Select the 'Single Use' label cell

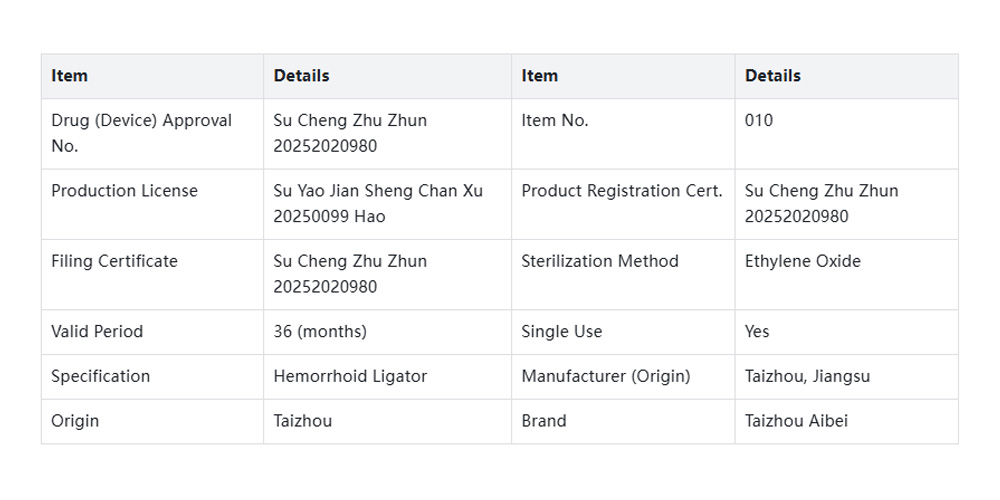(562, 331)
